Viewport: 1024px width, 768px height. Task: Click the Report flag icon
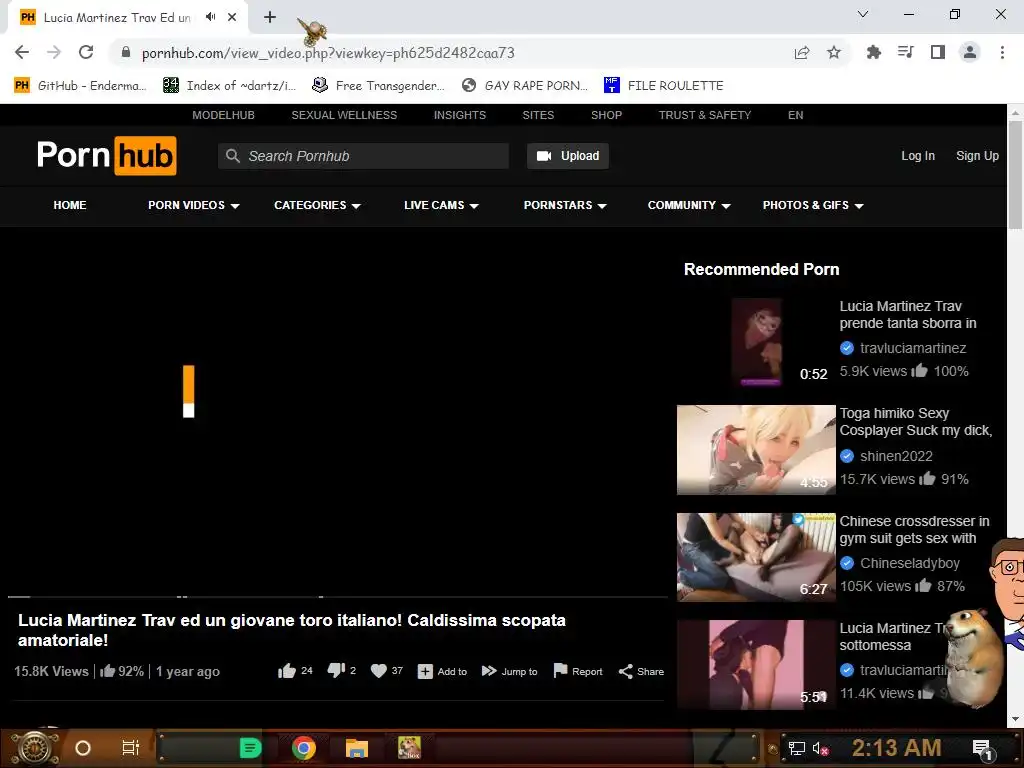pyautogui.click(x=560, y=671)
